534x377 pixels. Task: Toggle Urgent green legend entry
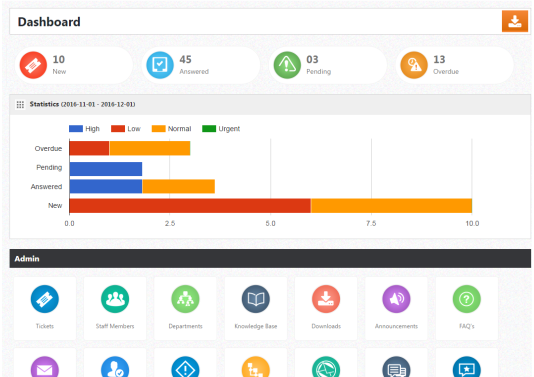(221, 129)
